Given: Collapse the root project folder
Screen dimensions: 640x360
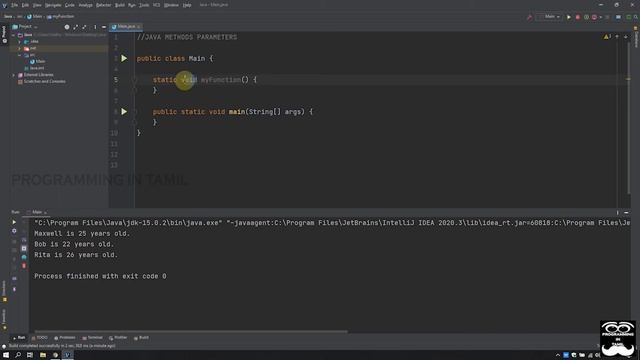Looking at the screenshot, I should point(13,35).
